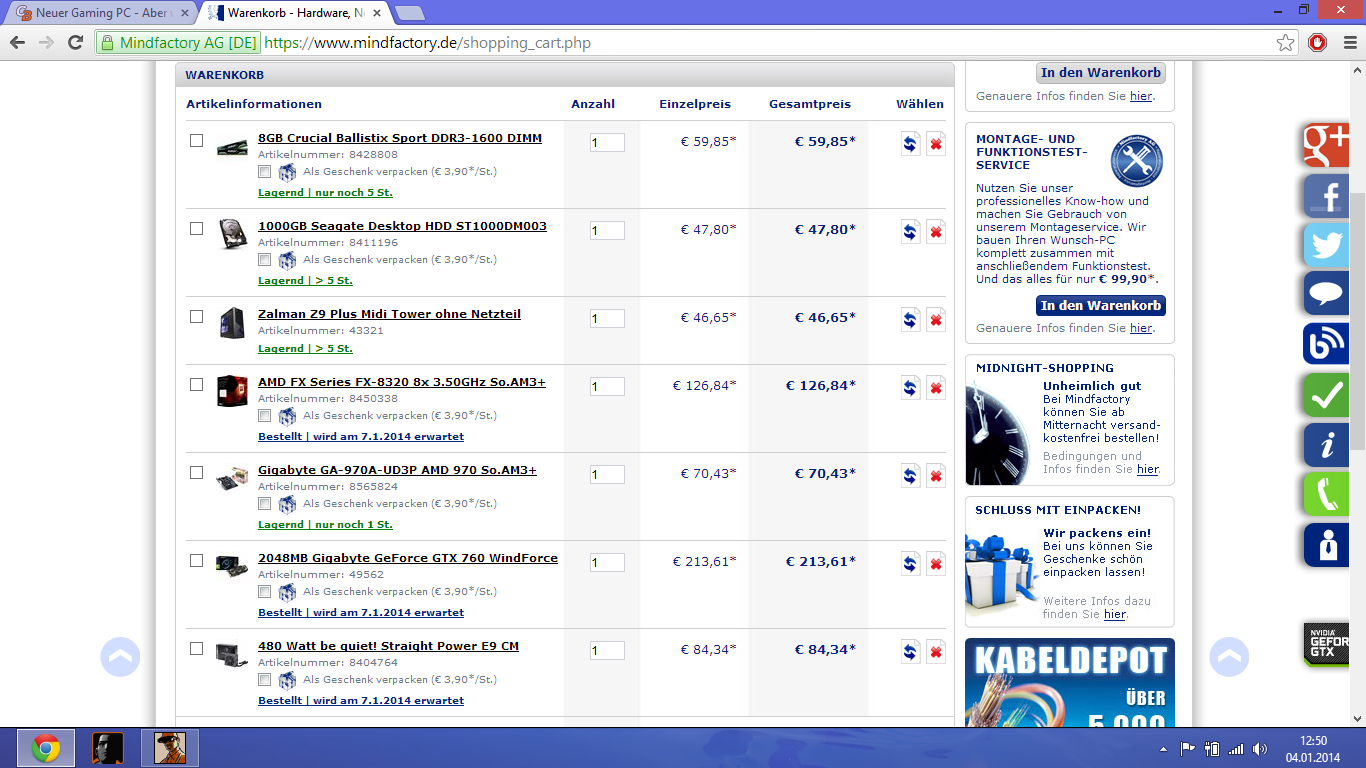Enable gift wrap for Seagate Desktop HDD
The image size is (1366, 768).
(264, 260)
